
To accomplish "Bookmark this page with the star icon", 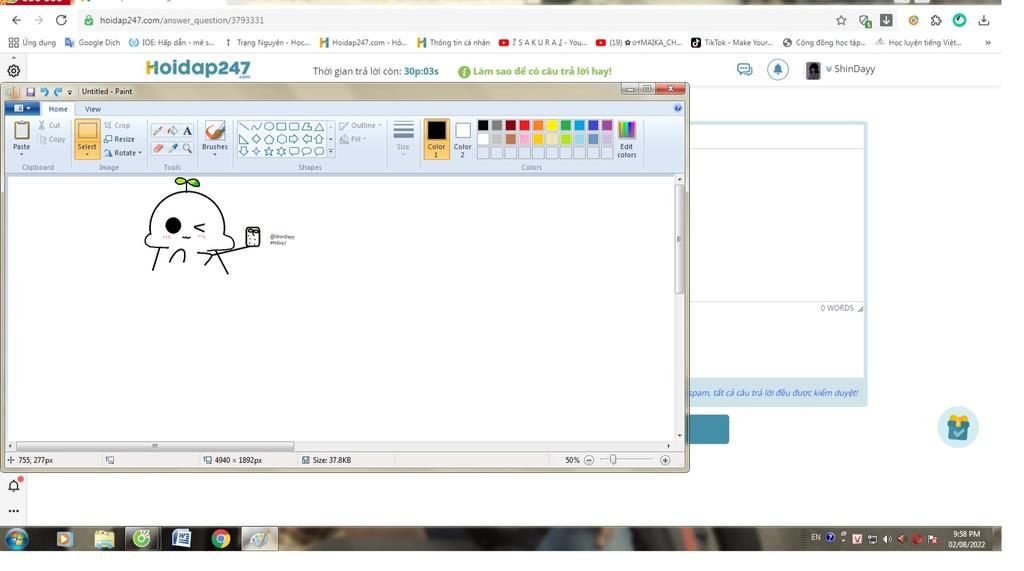I will 841,20.
